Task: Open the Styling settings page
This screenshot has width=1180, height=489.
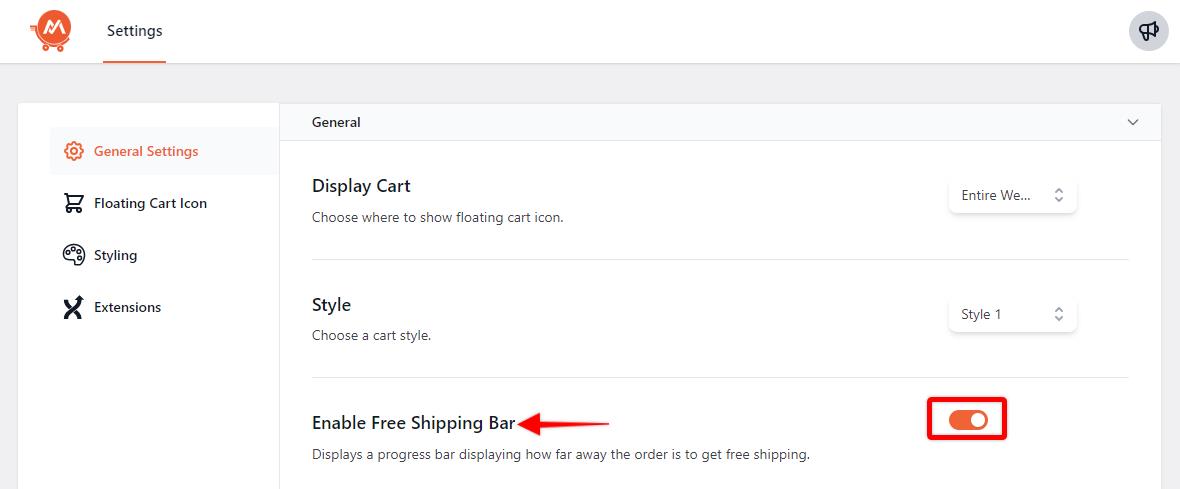Action: pyautogui.click(x=115, y=255)
